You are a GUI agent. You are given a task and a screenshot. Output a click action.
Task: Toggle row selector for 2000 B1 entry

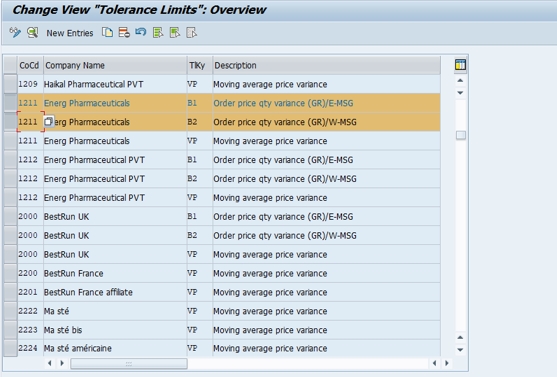[x=10, y=216]
